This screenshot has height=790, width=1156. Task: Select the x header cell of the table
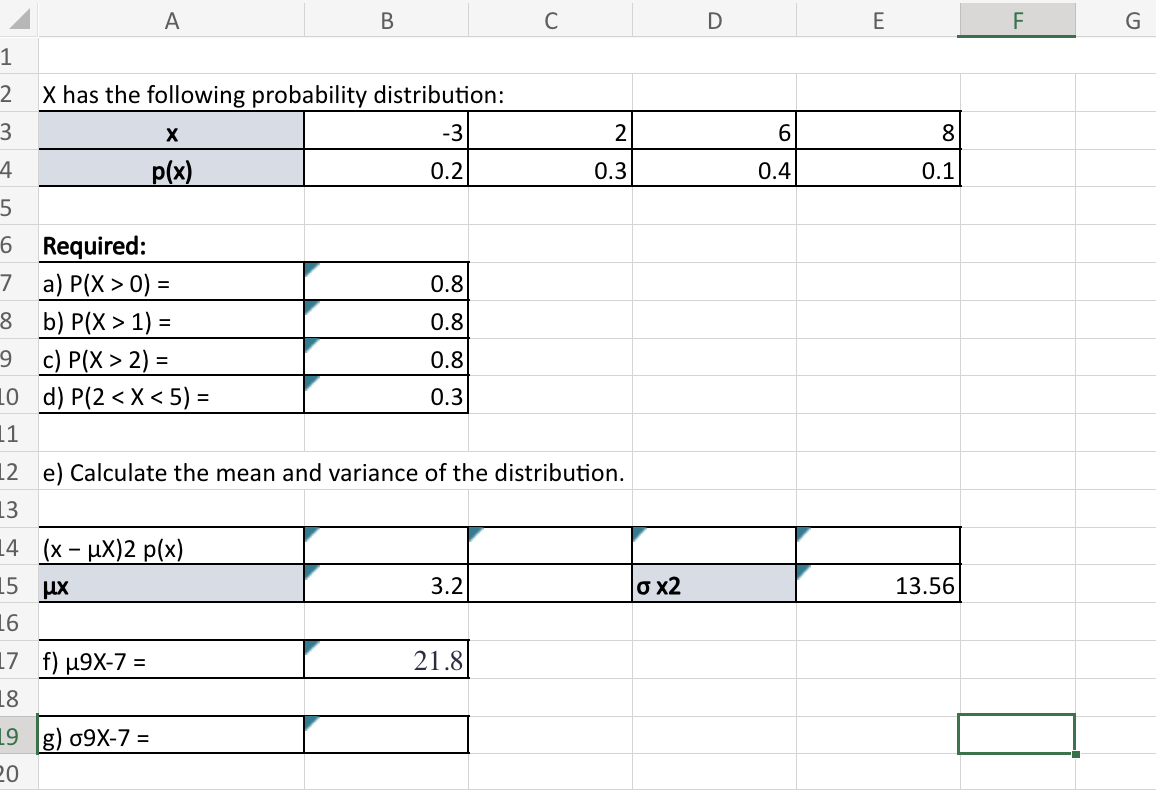coord(170,131)
